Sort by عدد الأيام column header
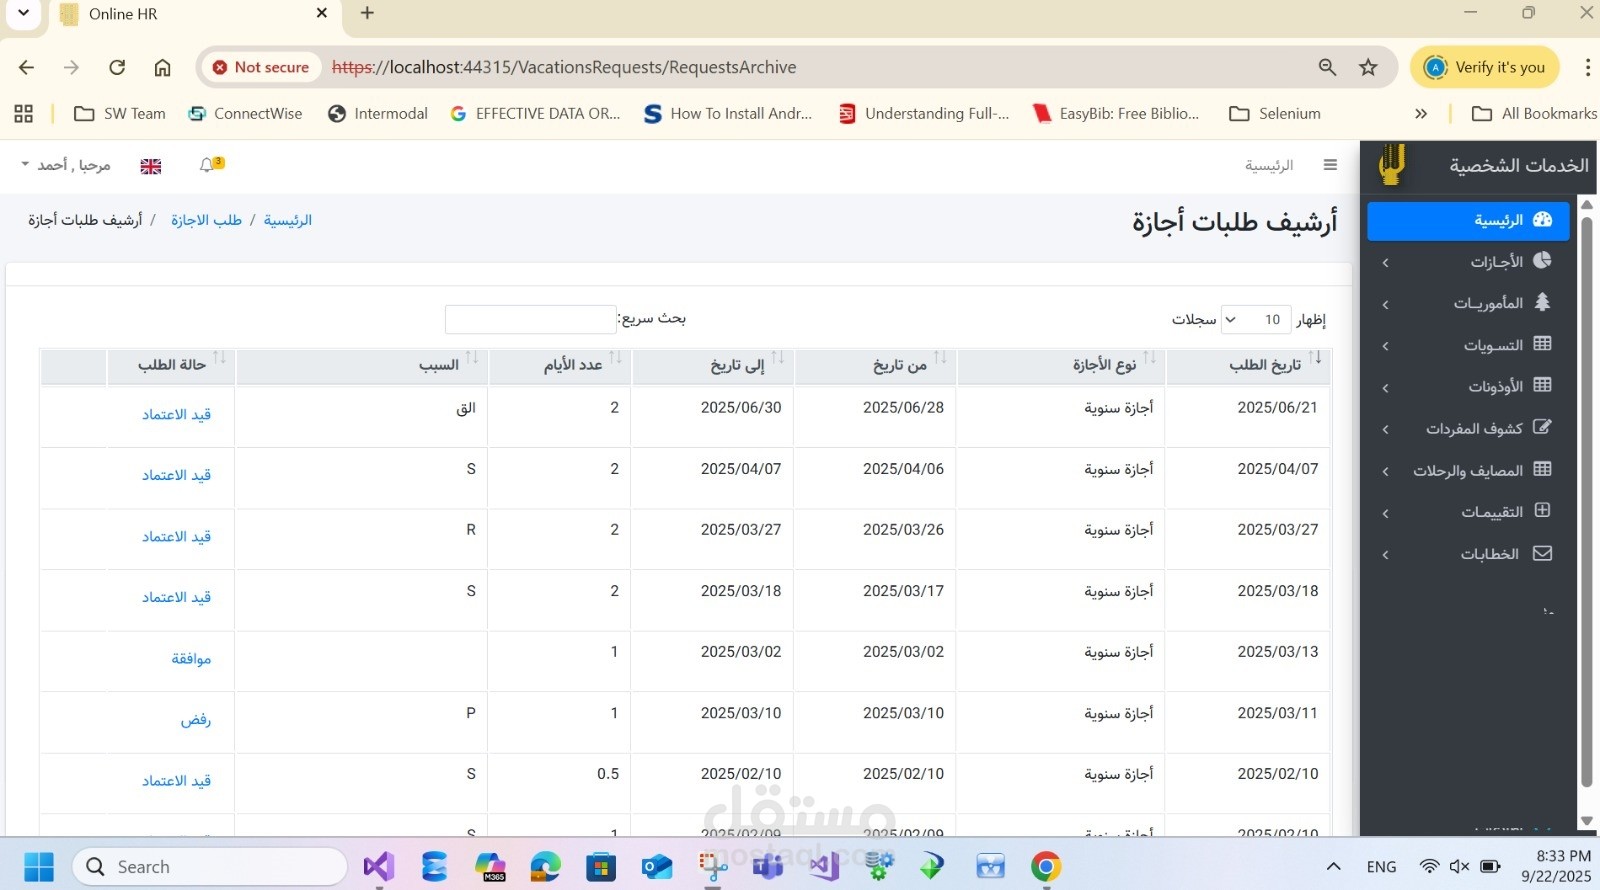This screenshot has width=1600, height=890. click(559, 366)
